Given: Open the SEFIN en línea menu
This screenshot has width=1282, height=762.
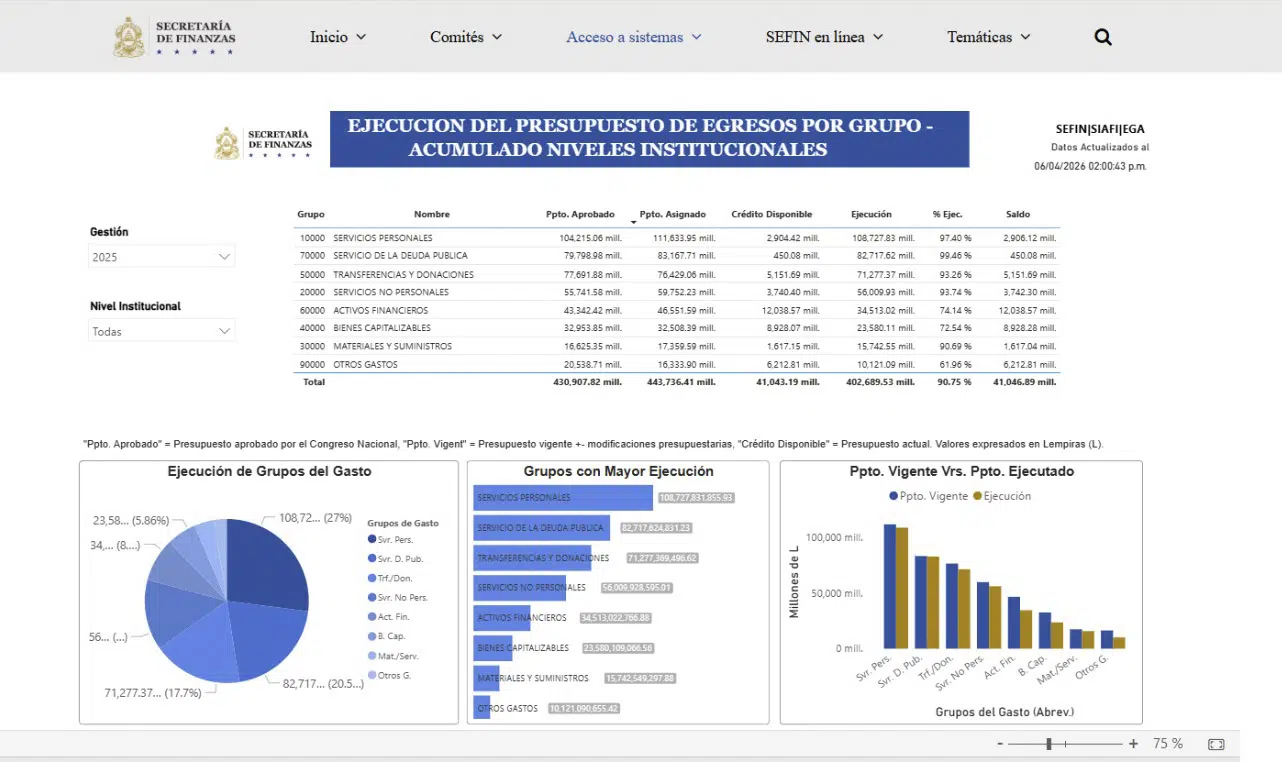Looking at the screenshot, I should tap(824, 37).
